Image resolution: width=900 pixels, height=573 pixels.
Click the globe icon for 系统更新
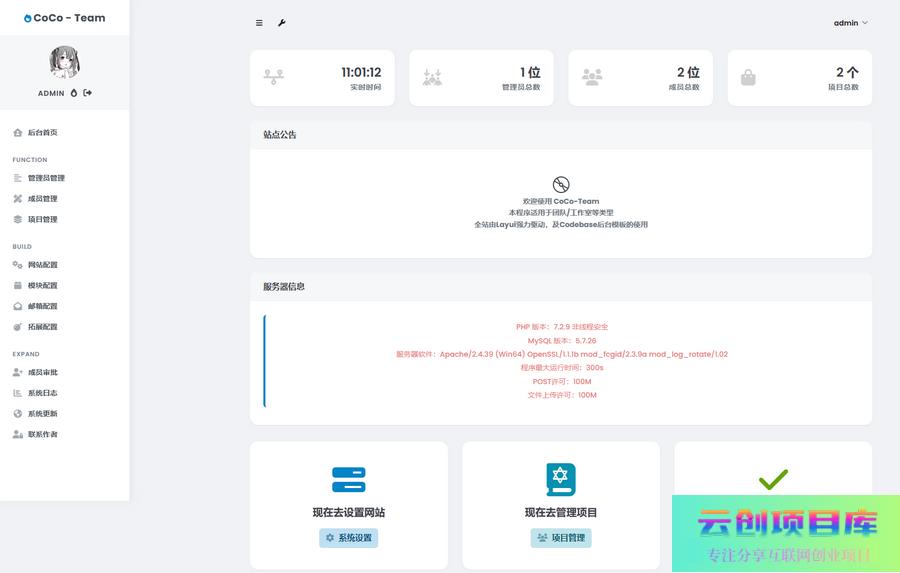[17, 414]
